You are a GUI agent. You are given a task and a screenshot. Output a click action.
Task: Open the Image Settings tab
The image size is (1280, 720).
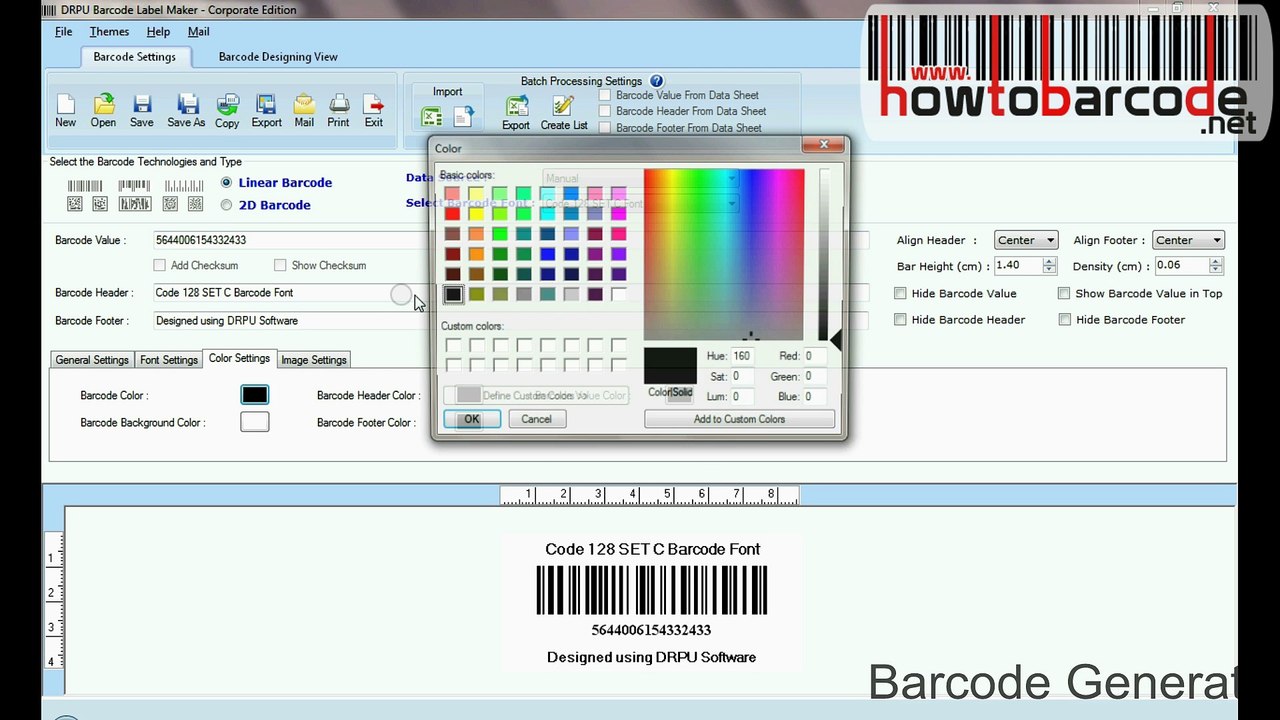[x=314, y=360]
